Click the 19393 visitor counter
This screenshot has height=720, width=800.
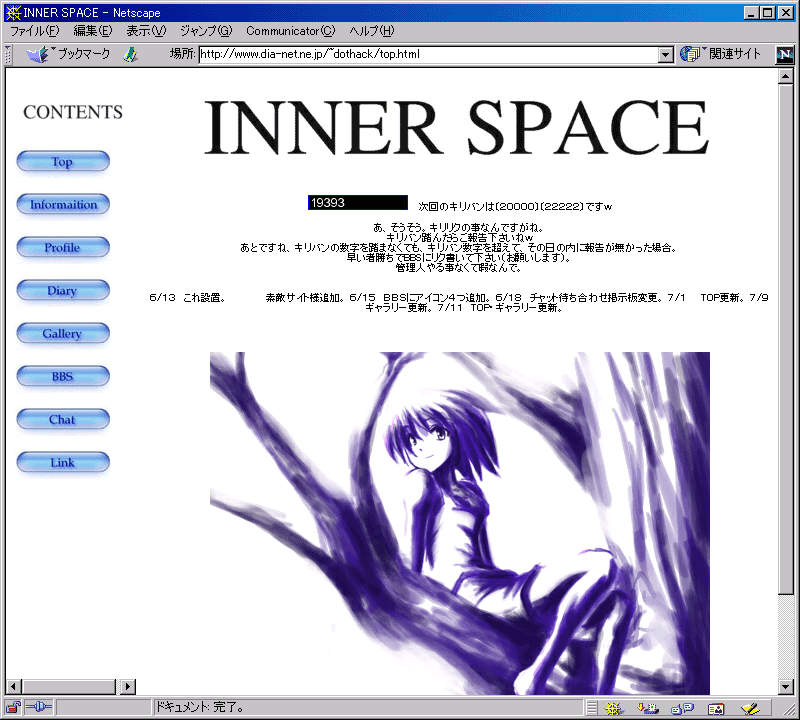coord(358,203)
